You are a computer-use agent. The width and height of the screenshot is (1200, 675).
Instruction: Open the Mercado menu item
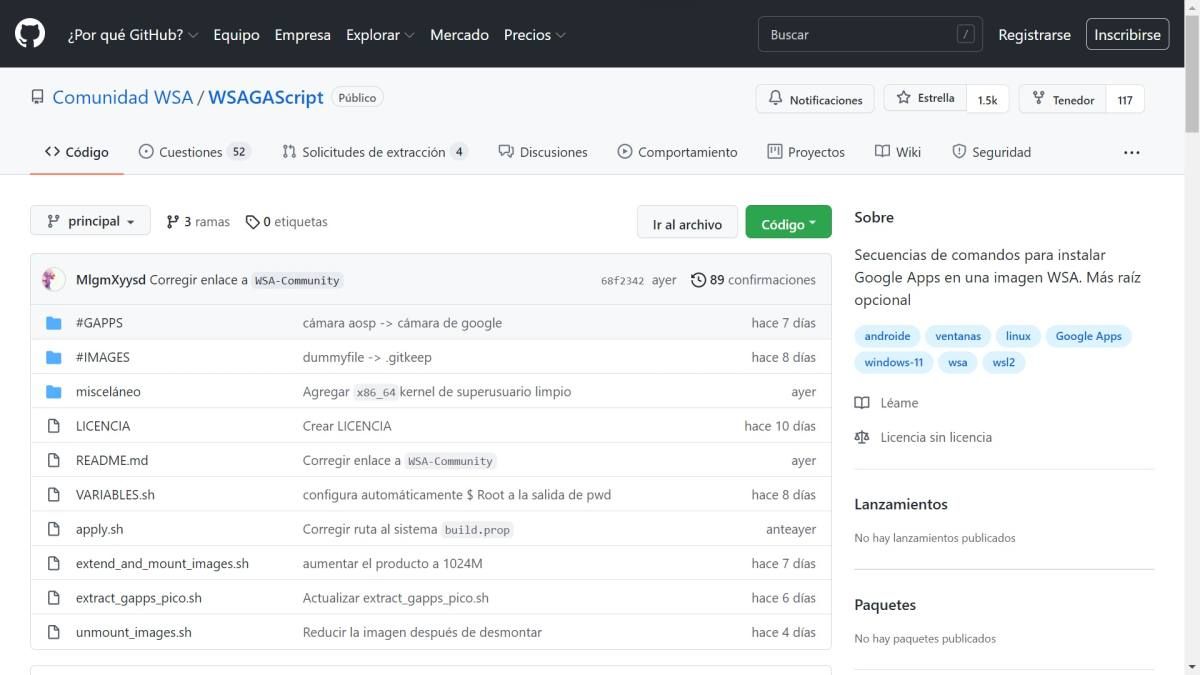tap(459, 35)
